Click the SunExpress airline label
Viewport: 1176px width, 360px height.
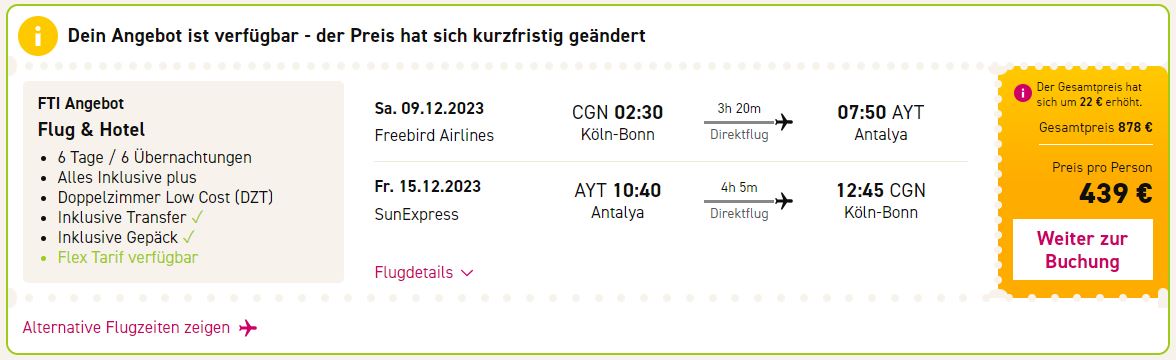(416, 214)
